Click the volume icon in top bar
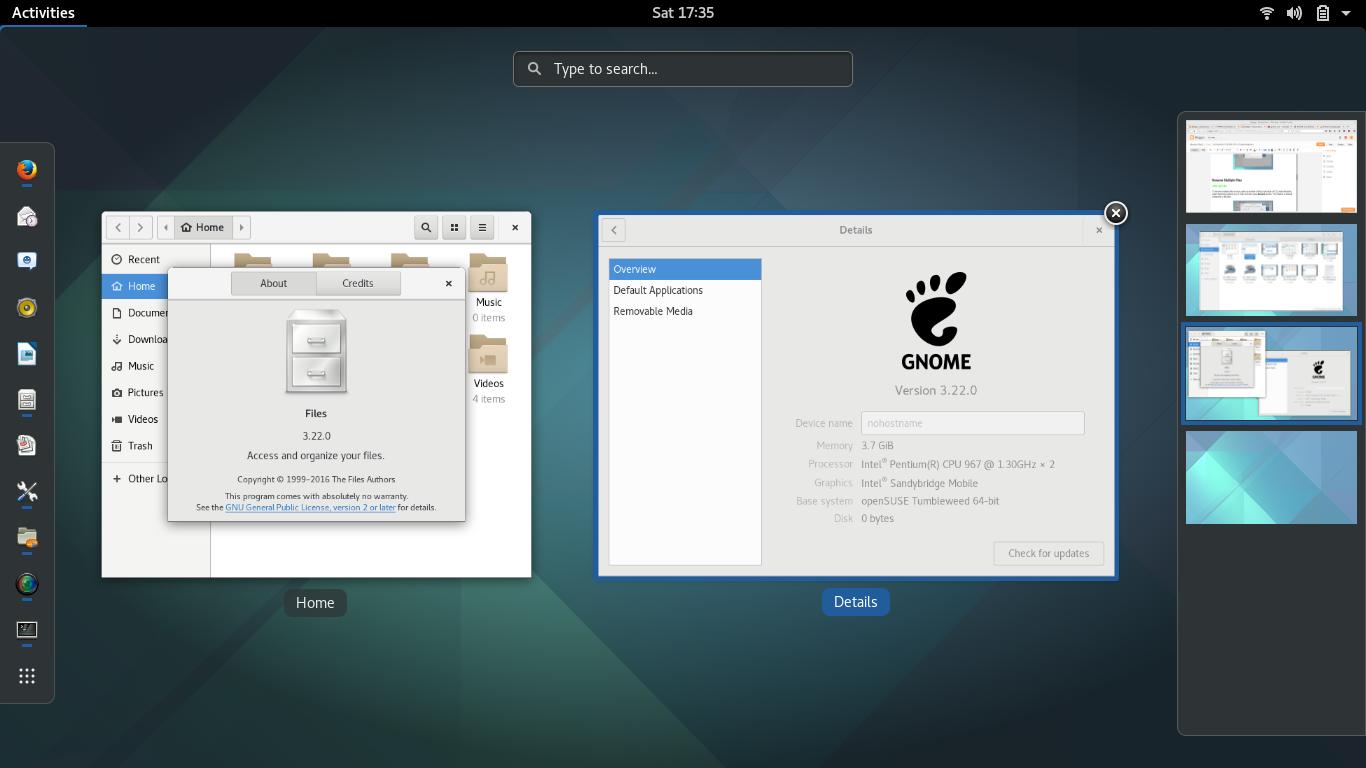Screen dimensions: 1366x768 pyautogui.click(x=1294, y=13)
